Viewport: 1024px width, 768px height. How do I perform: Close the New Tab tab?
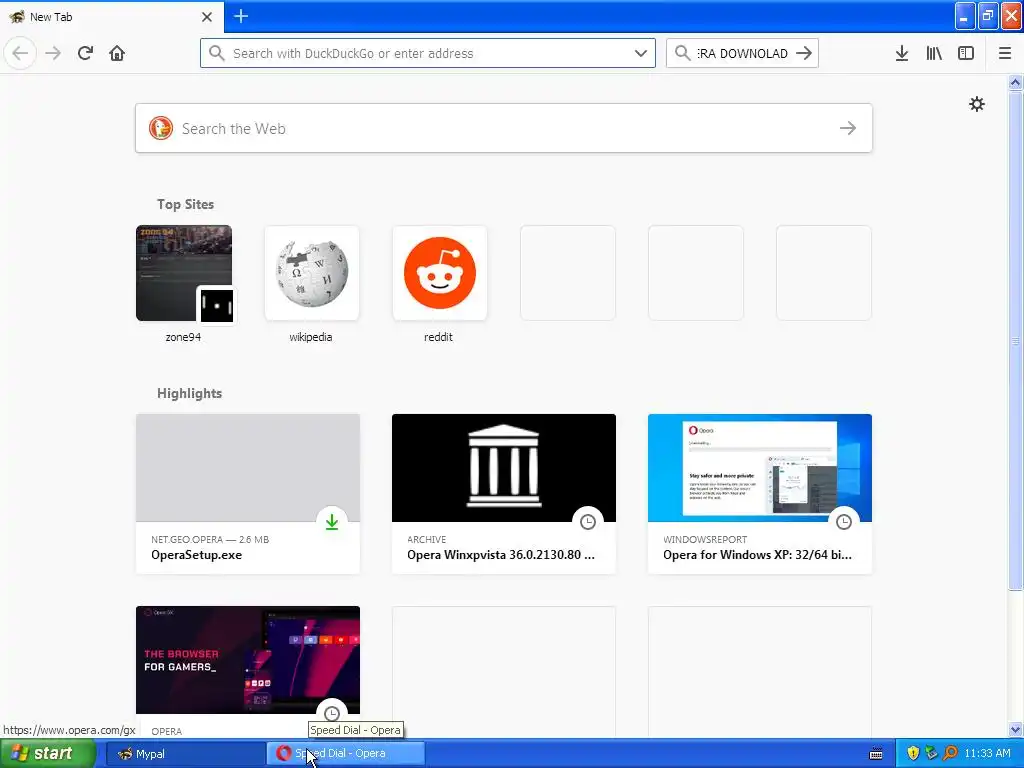pyautogui.click(x=207, y=17)
